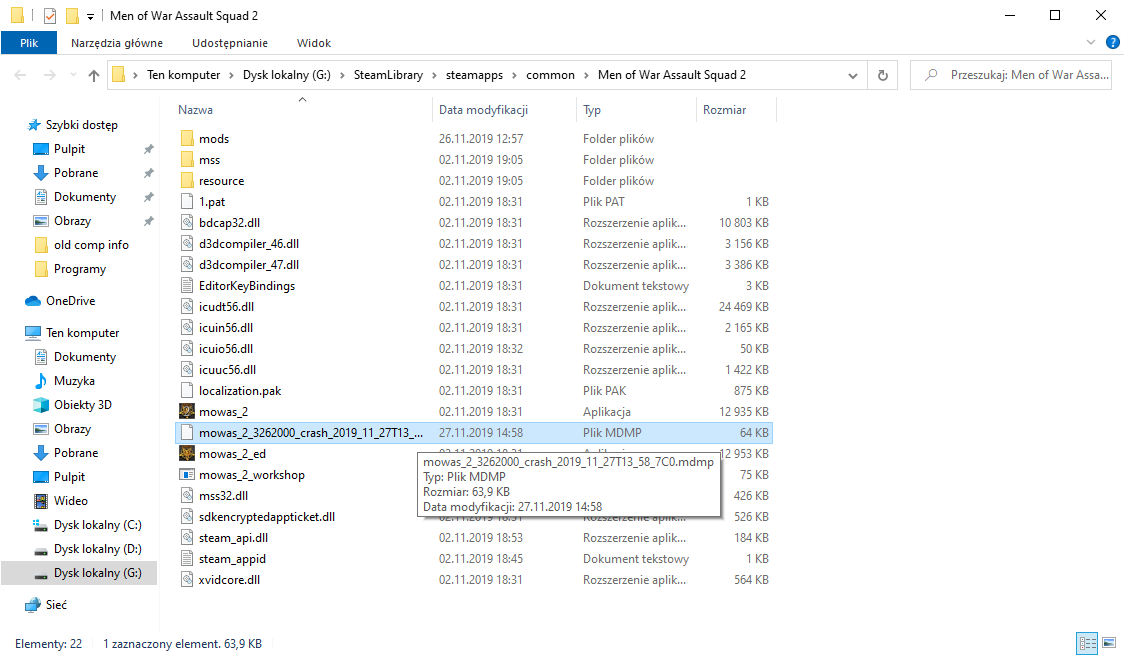Click the forward navigation arrow
Viewport: 1125px width, 656px height.
(x=49, y=75)
